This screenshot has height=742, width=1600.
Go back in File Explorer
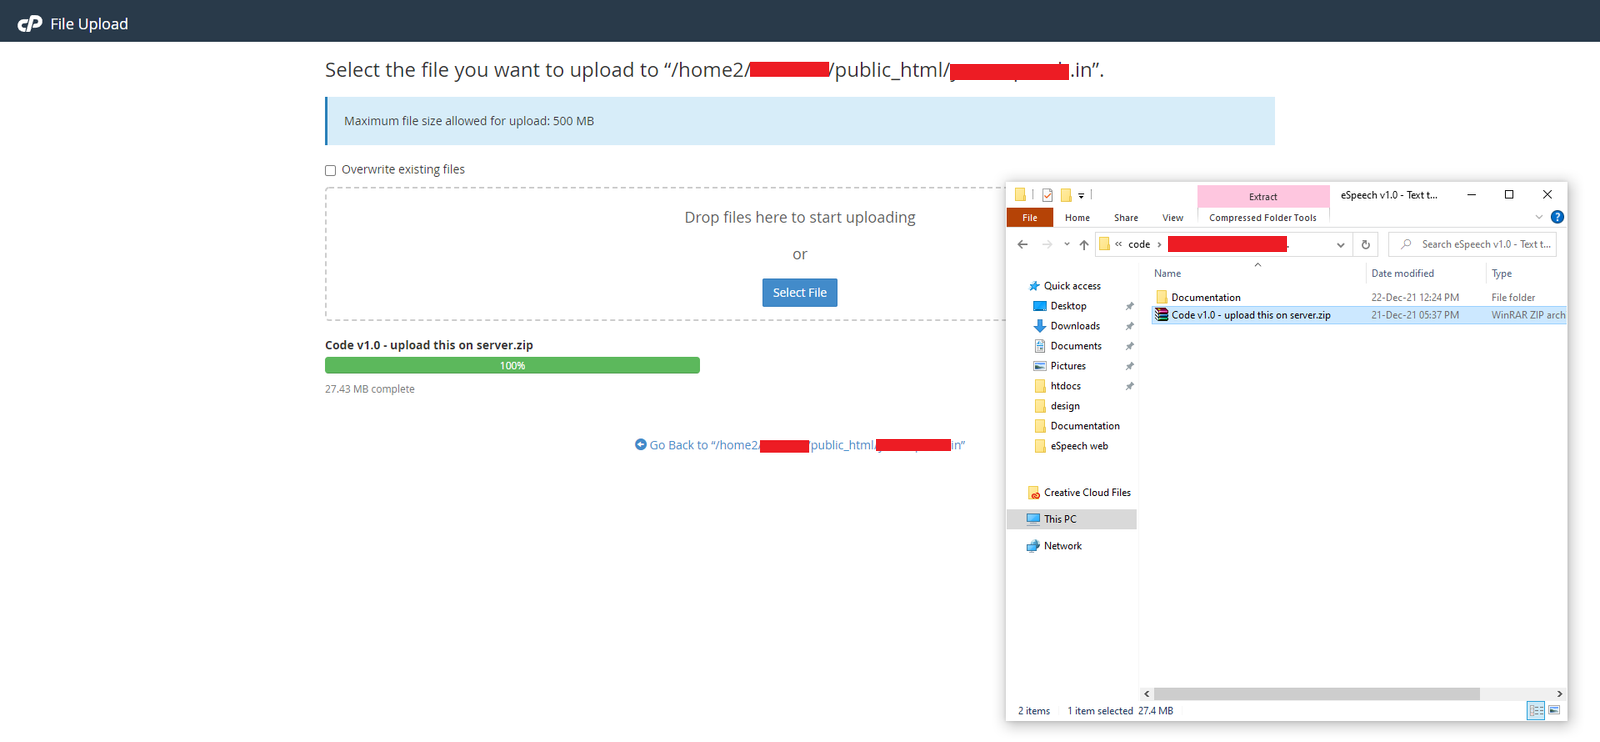tap(1022, 245)
